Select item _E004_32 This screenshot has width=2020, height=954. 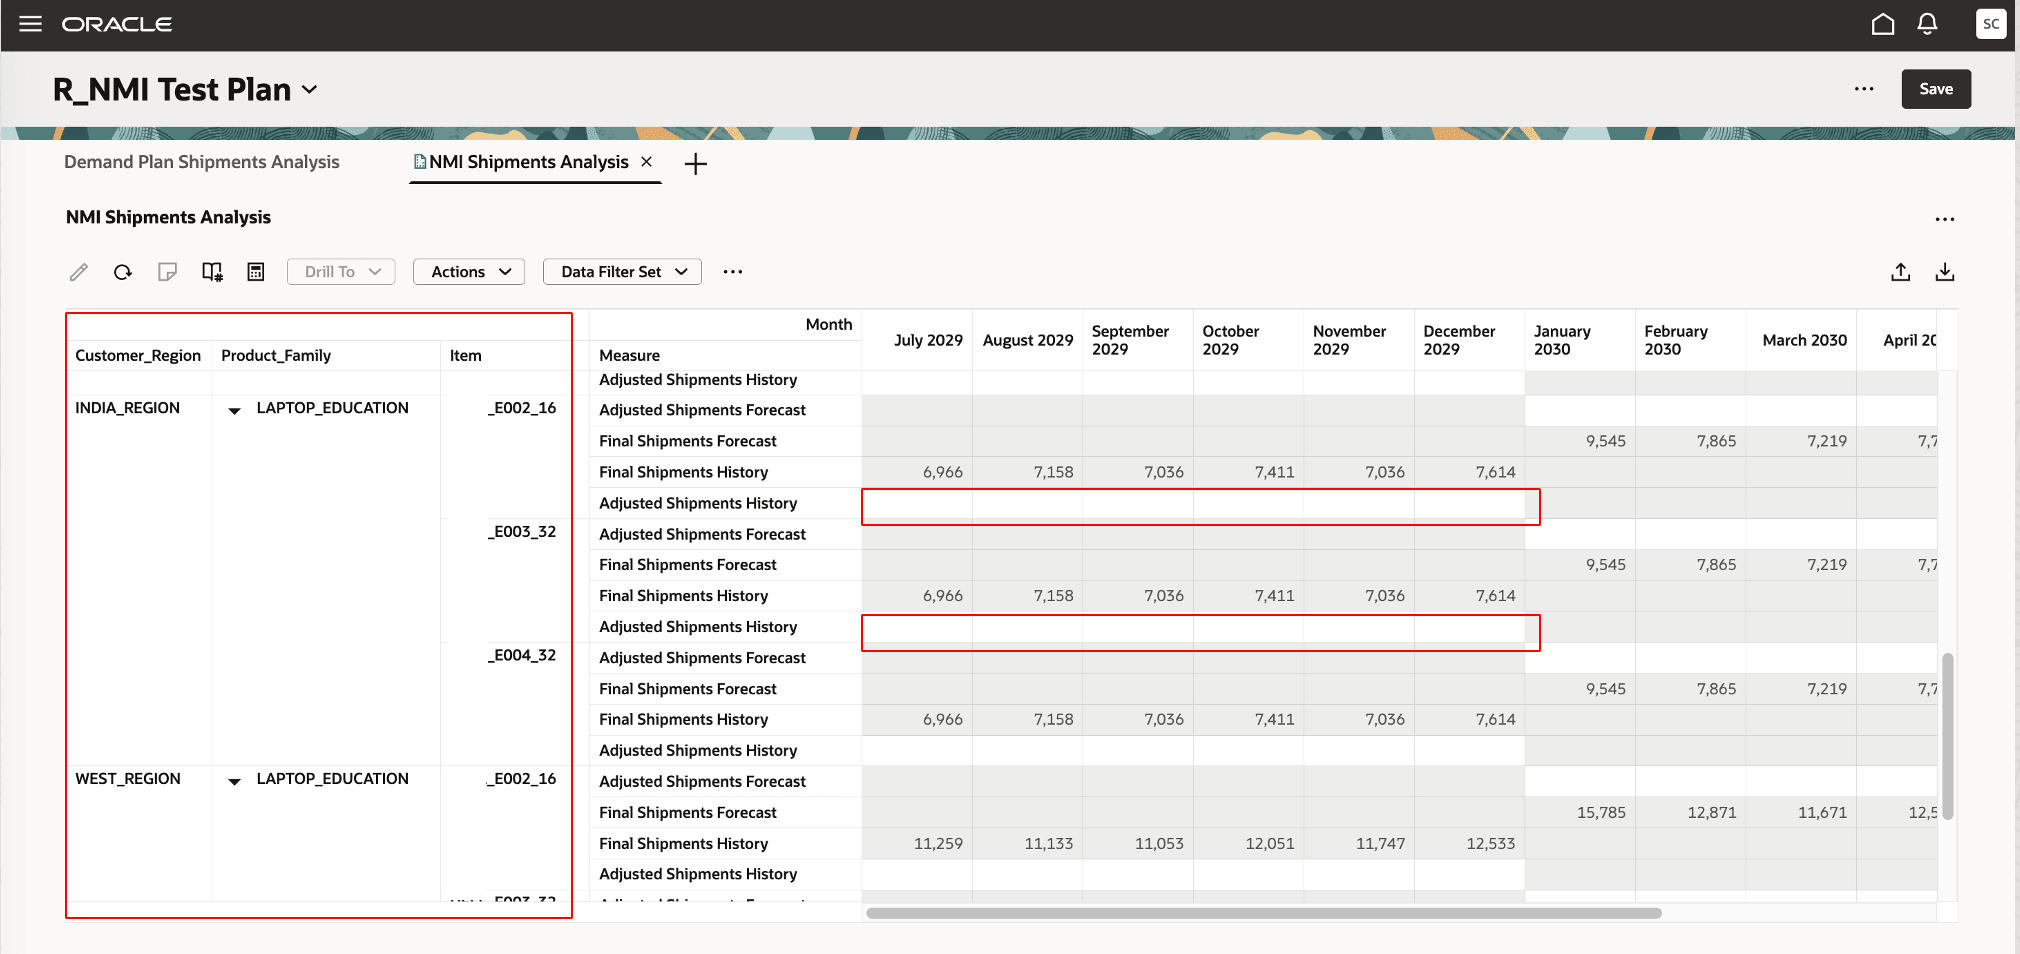[522, 656]
